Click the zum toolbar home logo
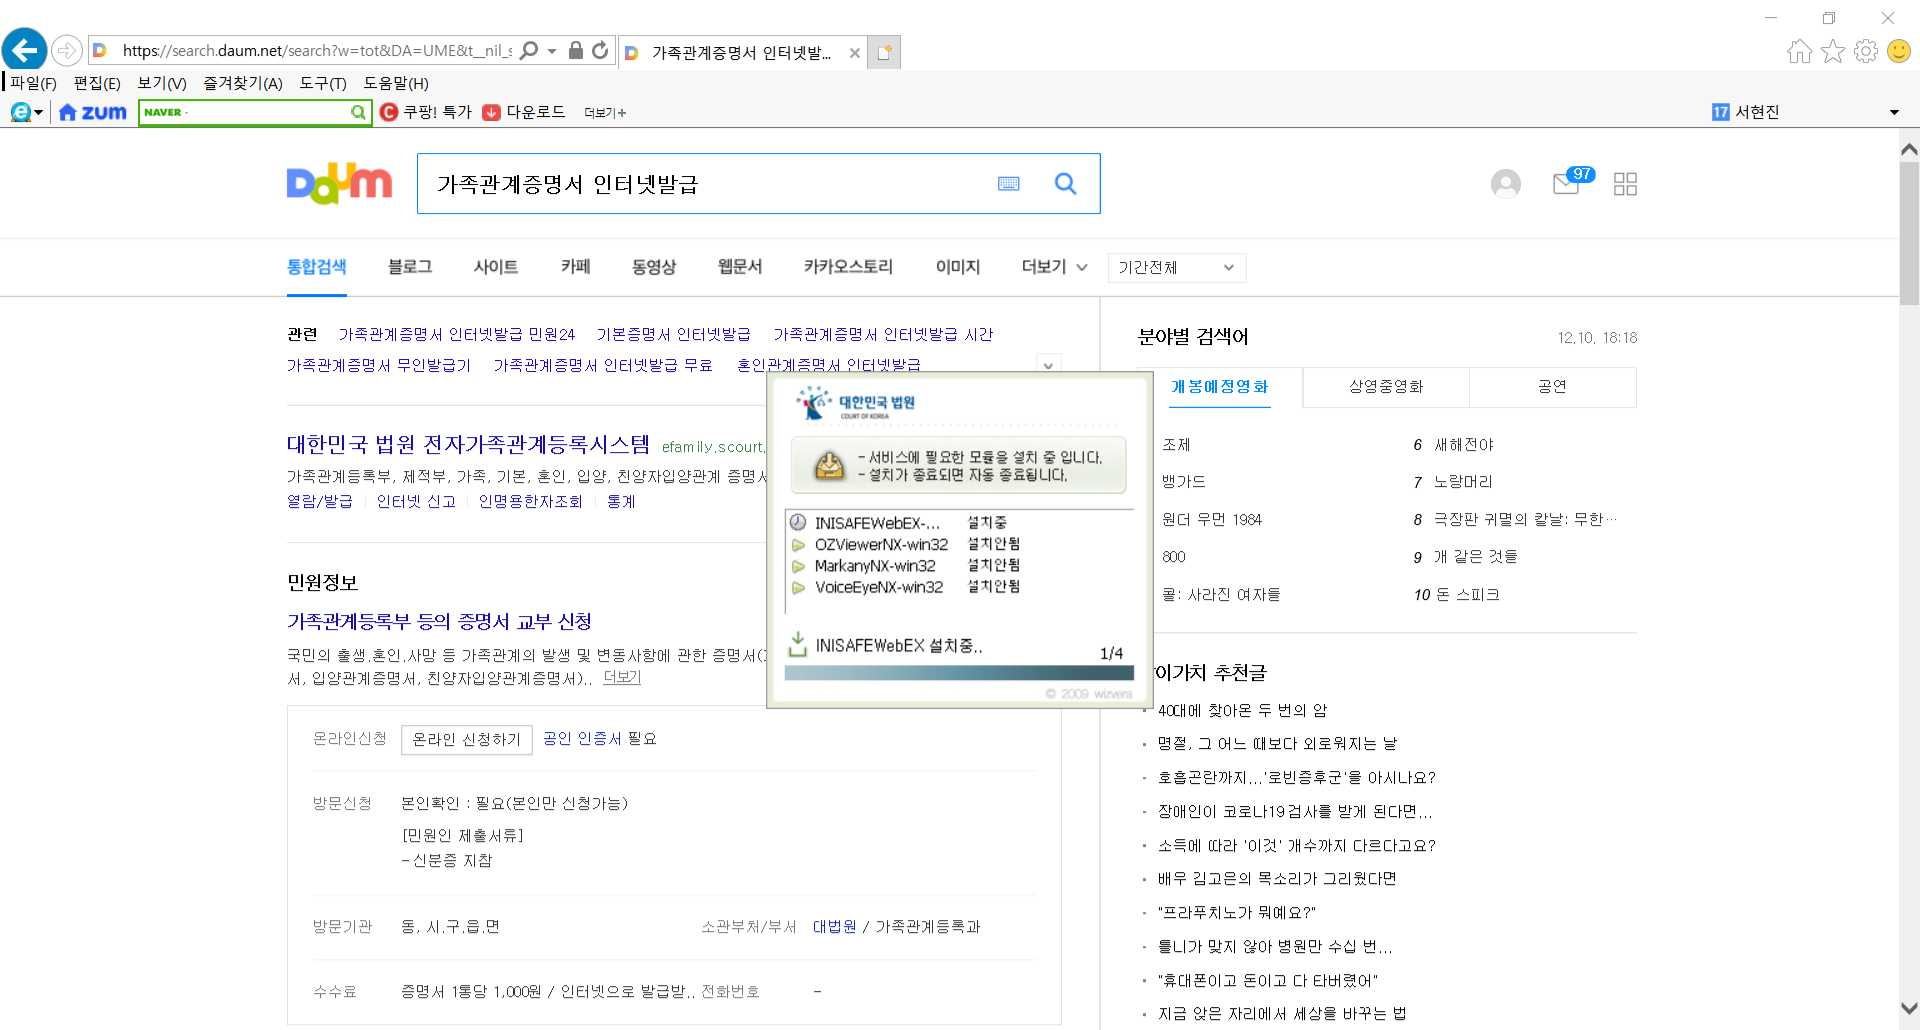The height and width of the screenshot is (1030, 1920). click(93, 112)
